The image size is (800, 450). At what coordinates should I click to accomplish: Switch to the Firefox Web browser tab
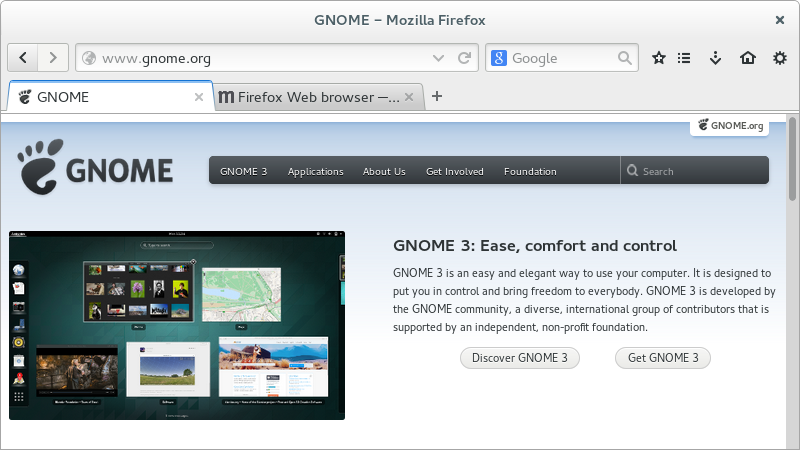pos(318,97)
